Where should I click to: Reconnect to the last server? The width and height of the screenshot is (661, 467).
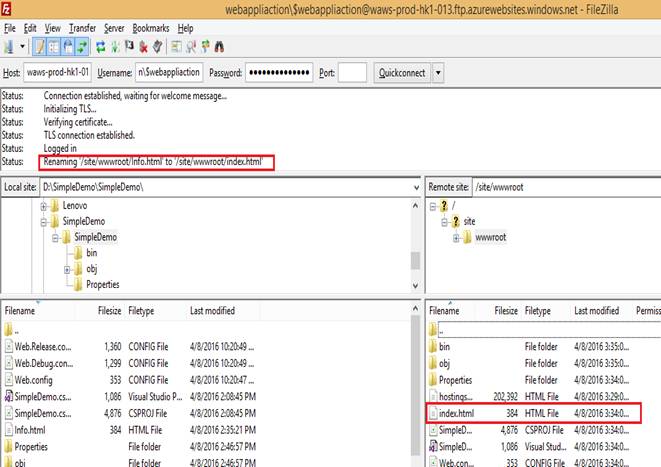tap(158, 47)
